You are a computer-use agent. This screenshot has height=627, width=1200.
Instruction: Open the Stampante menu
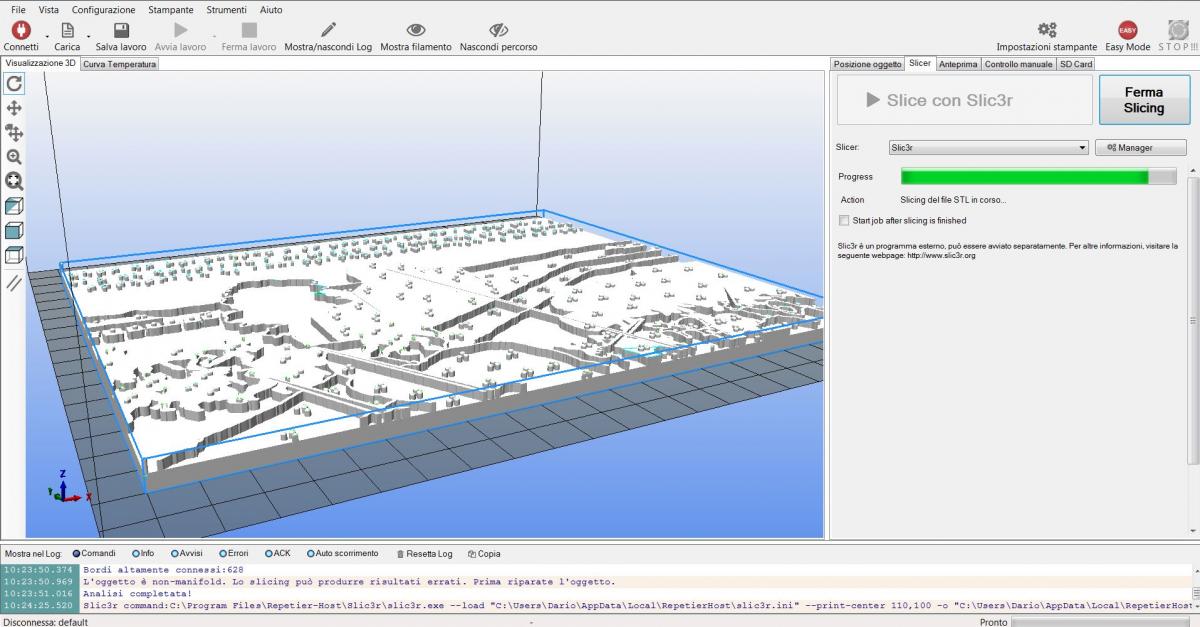tap(173, 9)
